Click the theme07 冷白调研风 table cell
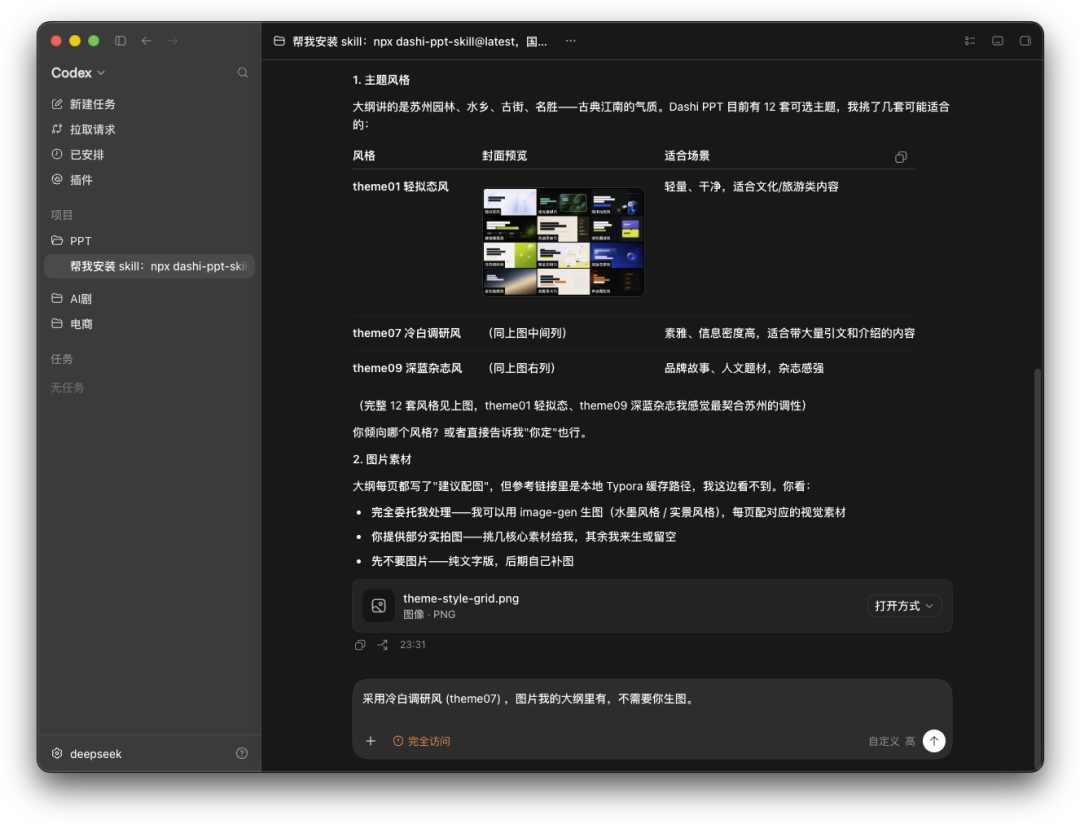 coord(406,333)
